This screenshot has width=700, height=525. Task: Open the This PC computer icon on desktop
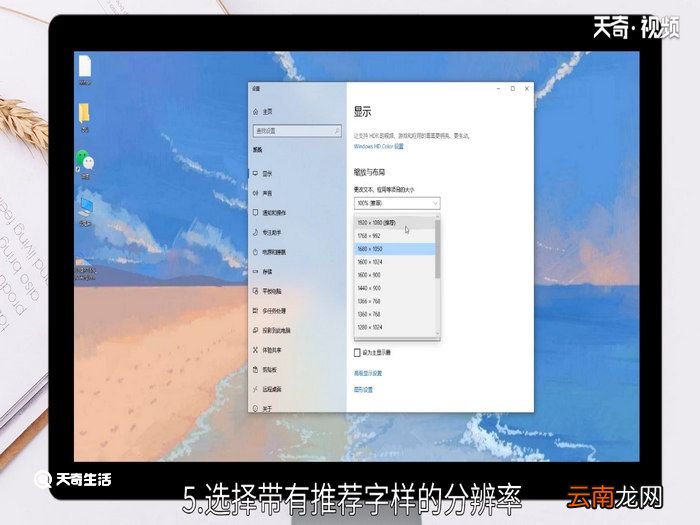(x=86, y=208)
